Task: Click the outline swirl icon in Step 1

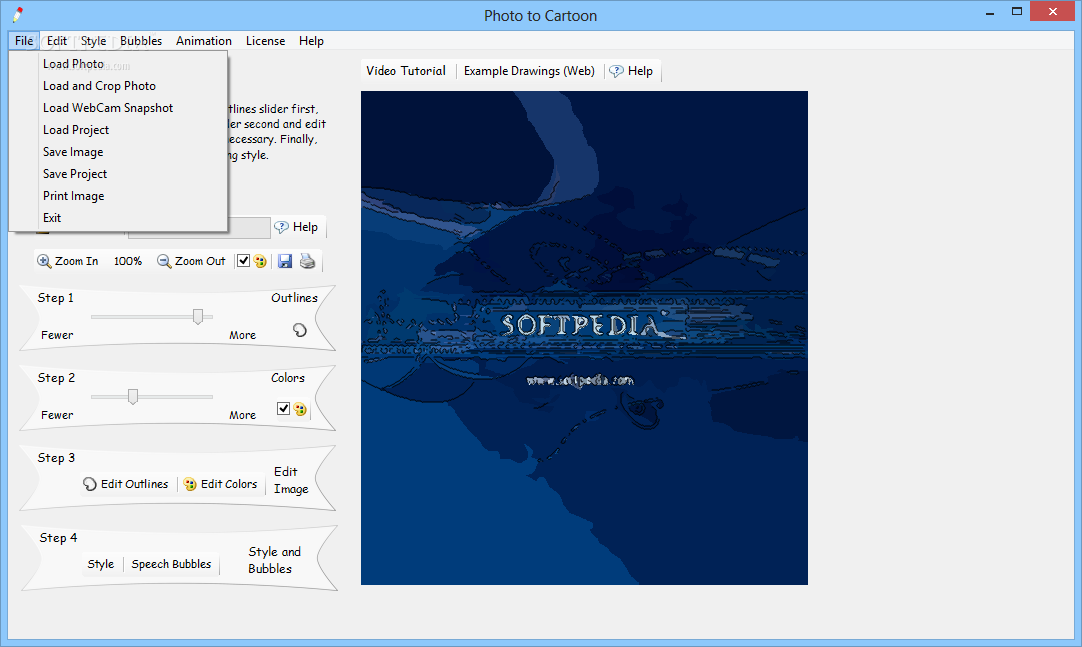Action: coord(299,330)
